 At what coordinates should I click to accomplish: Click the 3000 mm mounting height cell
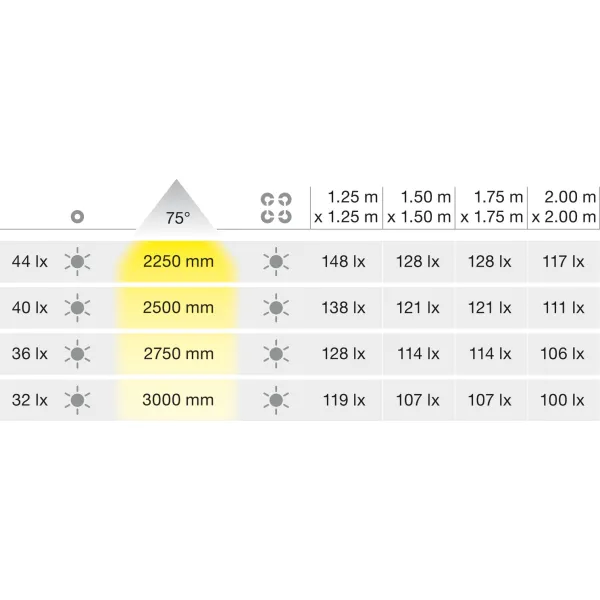(178, 400)
